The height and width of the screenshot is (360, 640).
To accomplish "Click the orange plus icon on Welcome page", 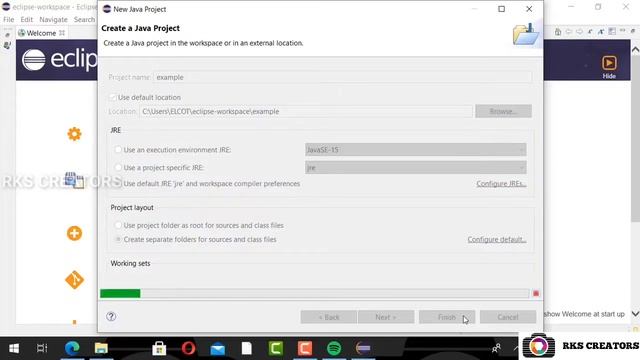I will point(74,233).
